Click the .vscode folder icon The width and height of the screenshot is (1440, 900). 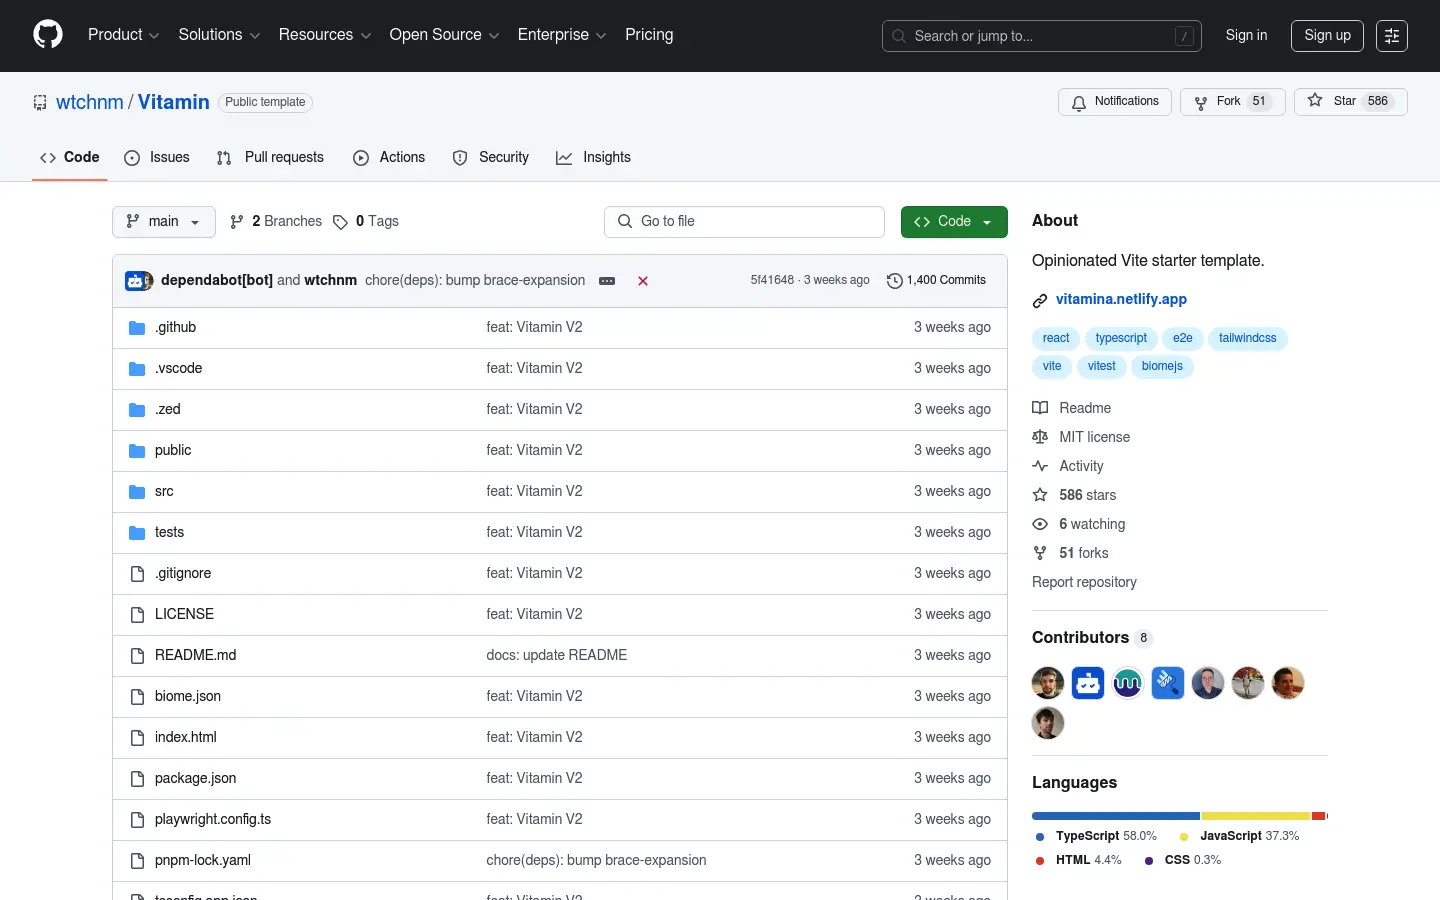click(x=137, y=369)
